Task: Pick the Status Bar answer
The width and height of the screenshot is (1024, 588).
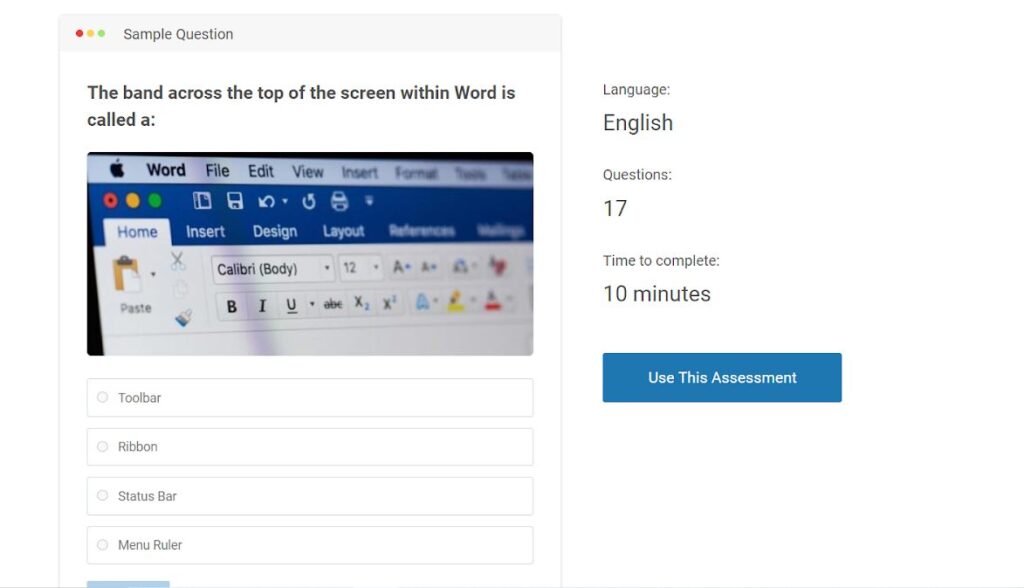Action: tap(310, 496)
